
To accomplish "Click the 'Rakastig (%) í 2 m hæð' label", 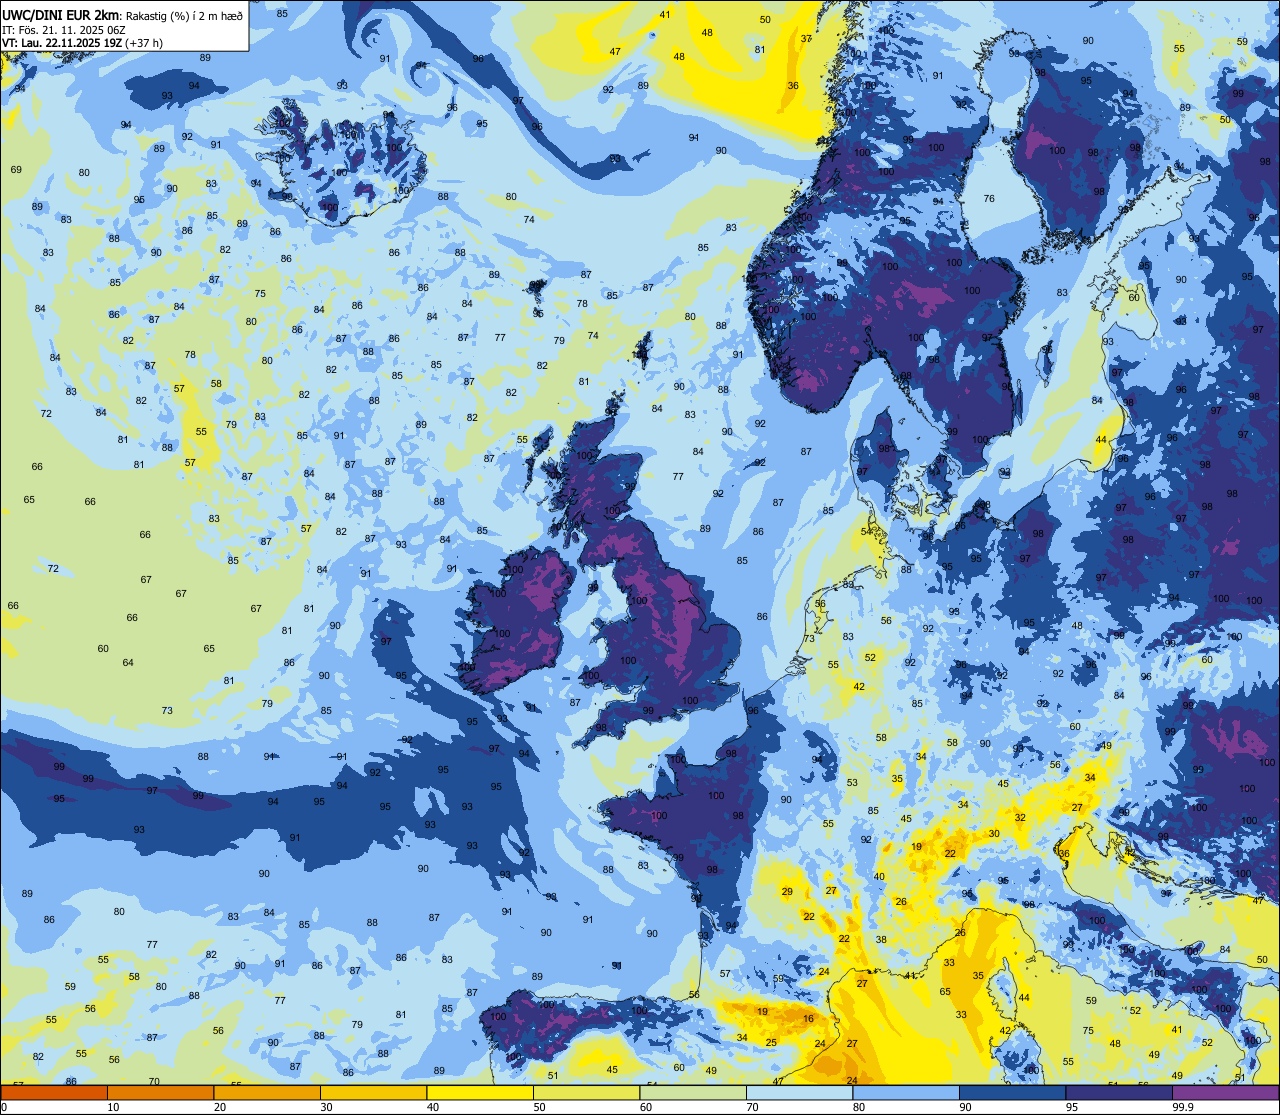I will pos(185,15).
